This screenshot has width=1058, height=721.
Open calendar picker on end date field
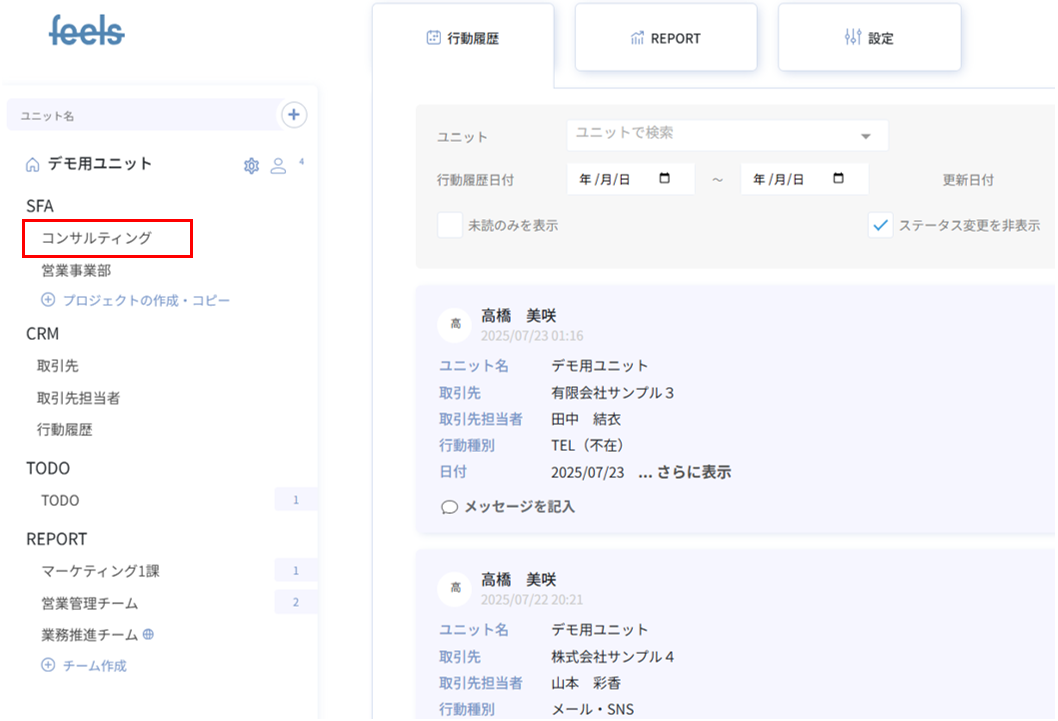(838, 179)
